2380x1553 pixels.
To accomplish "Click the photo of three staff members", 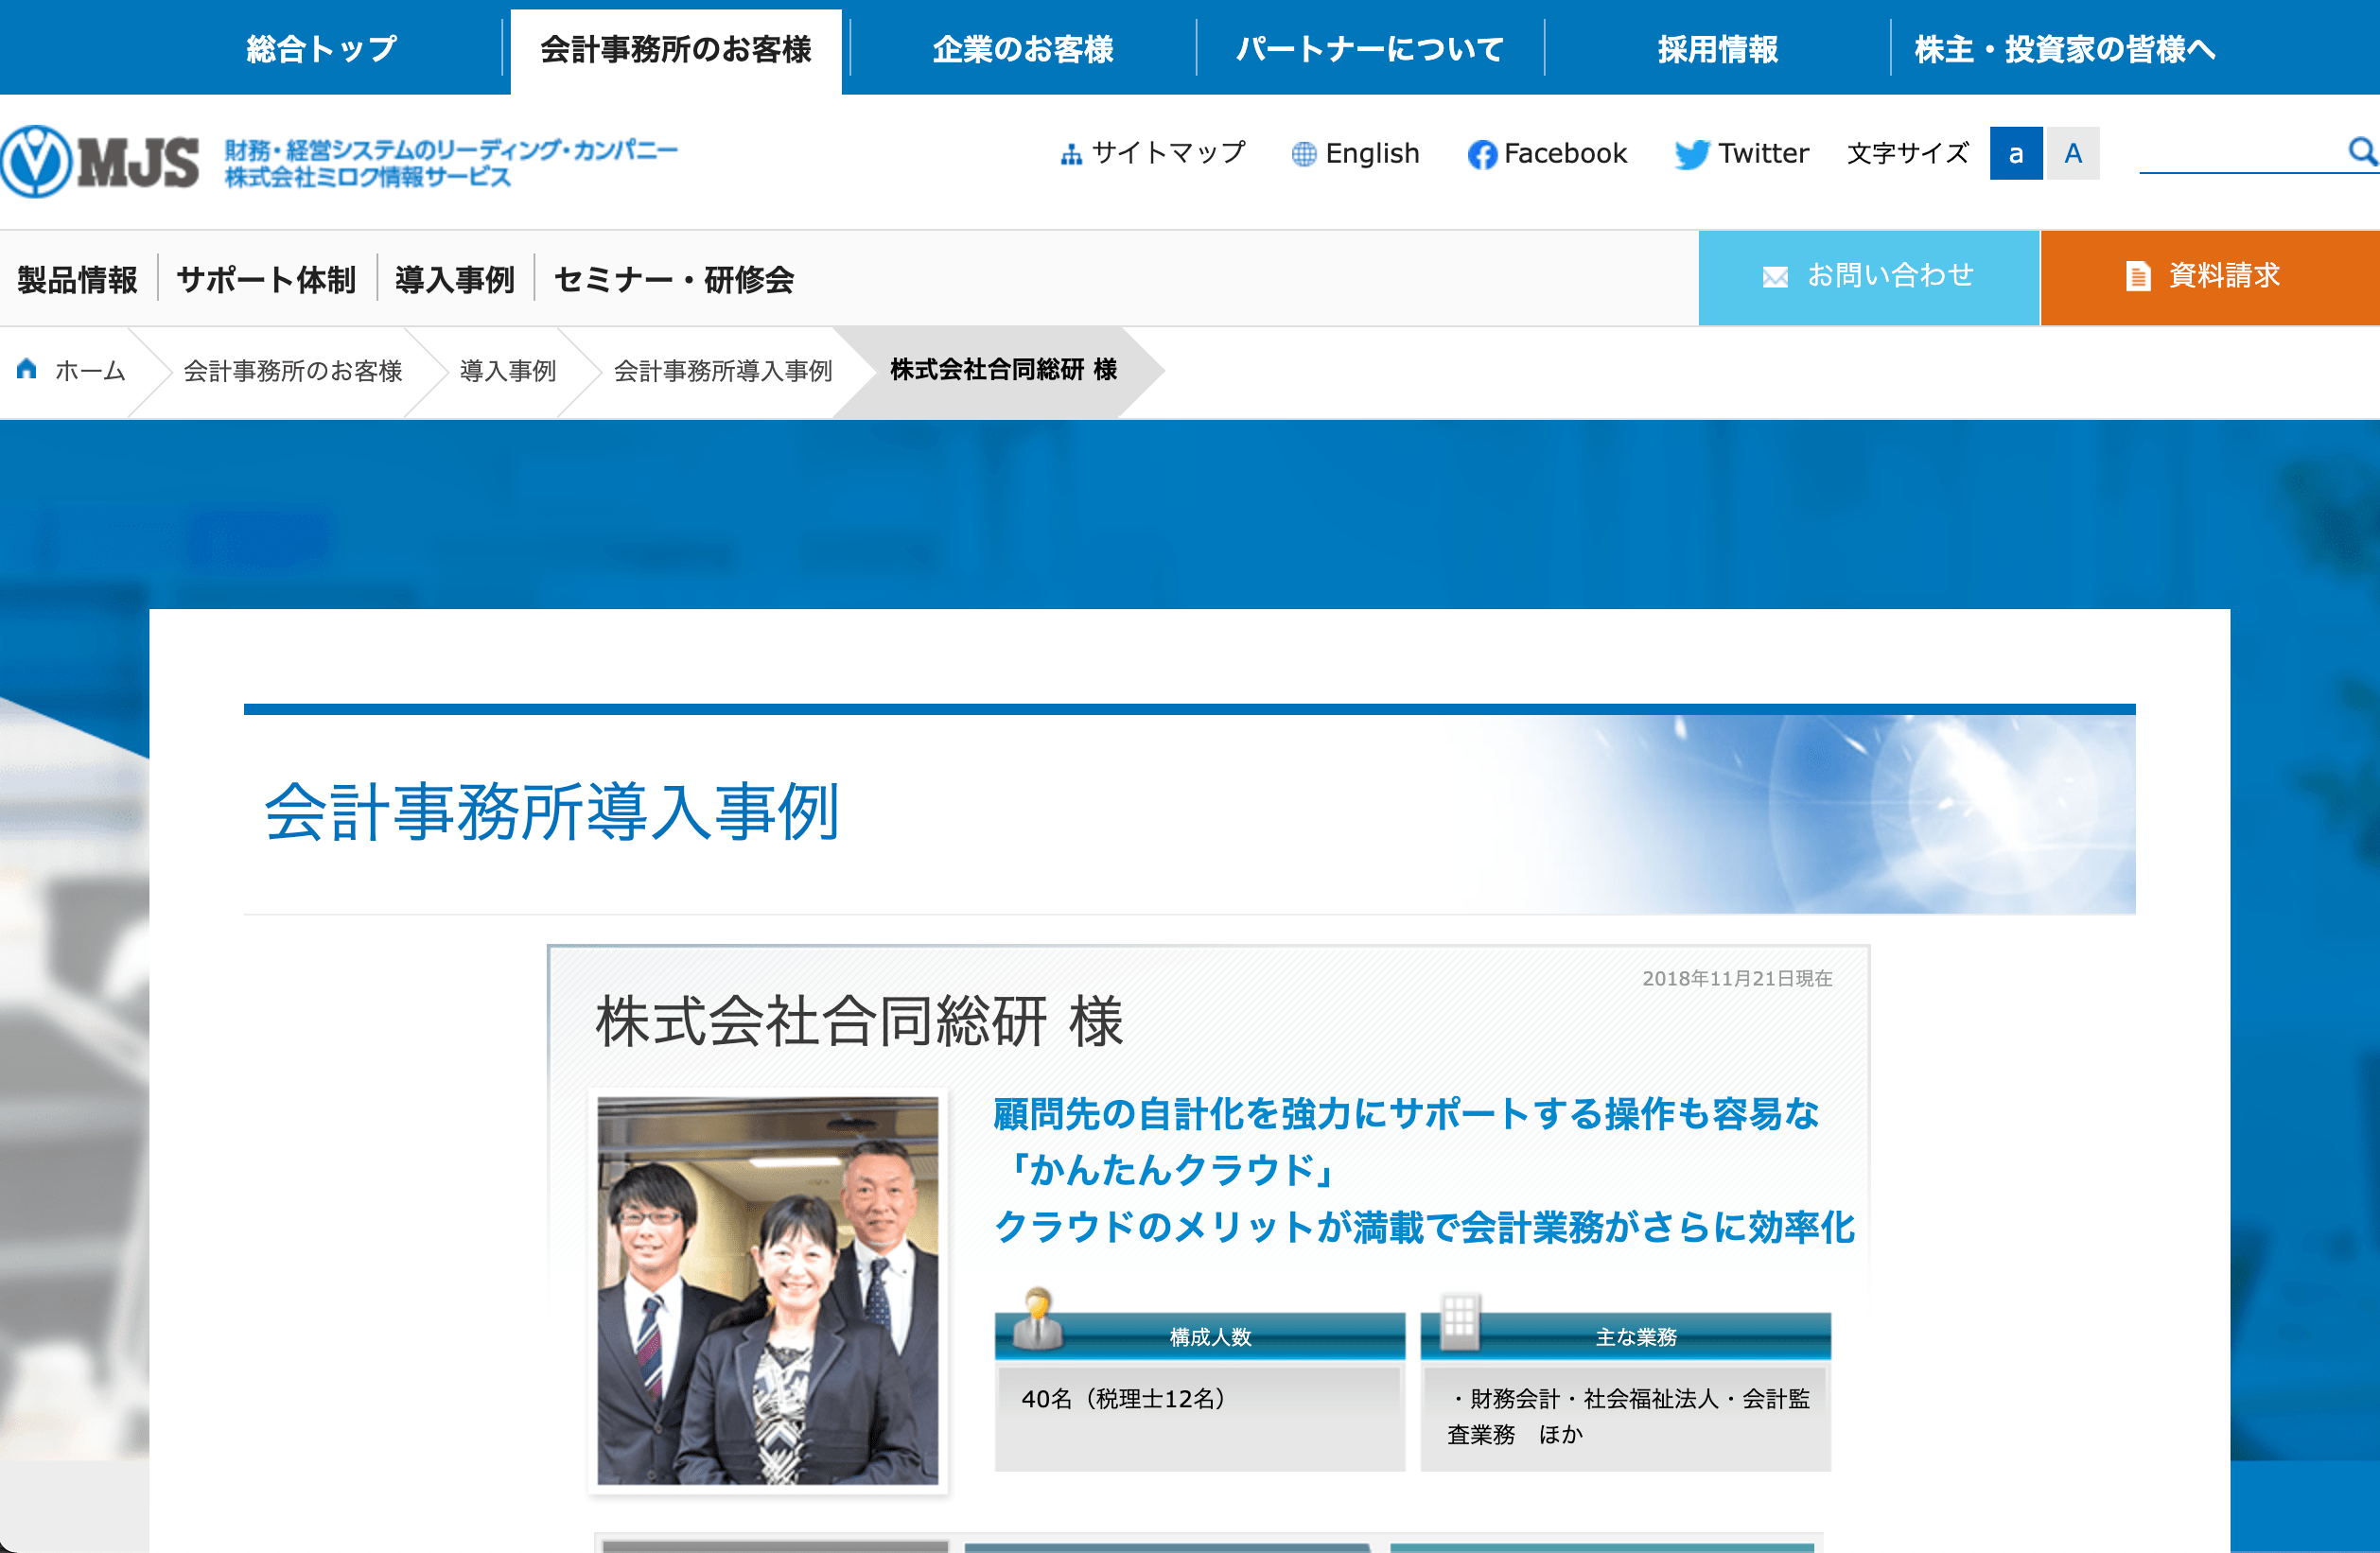I will pos(768,1290).
